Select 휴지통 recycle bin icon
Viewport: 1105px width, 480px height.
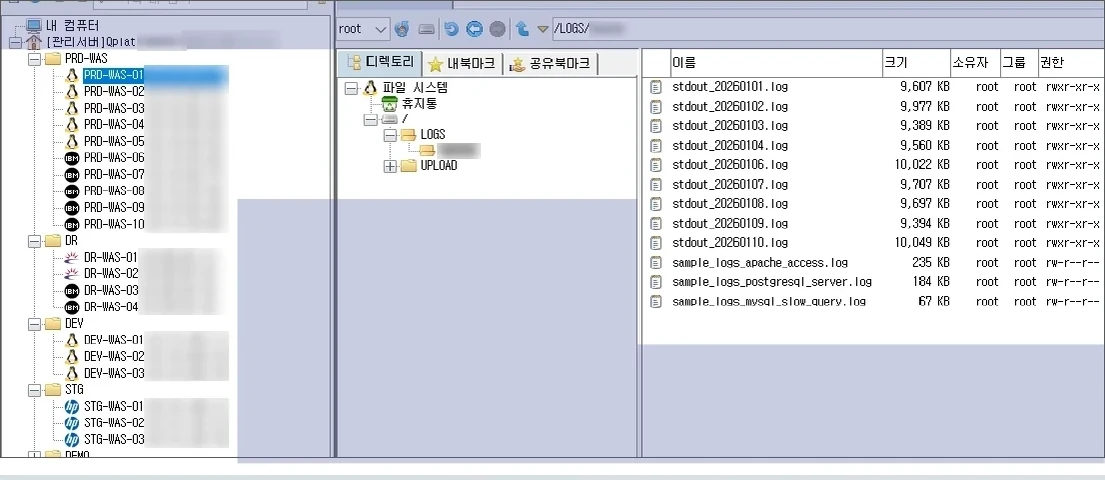389,104
